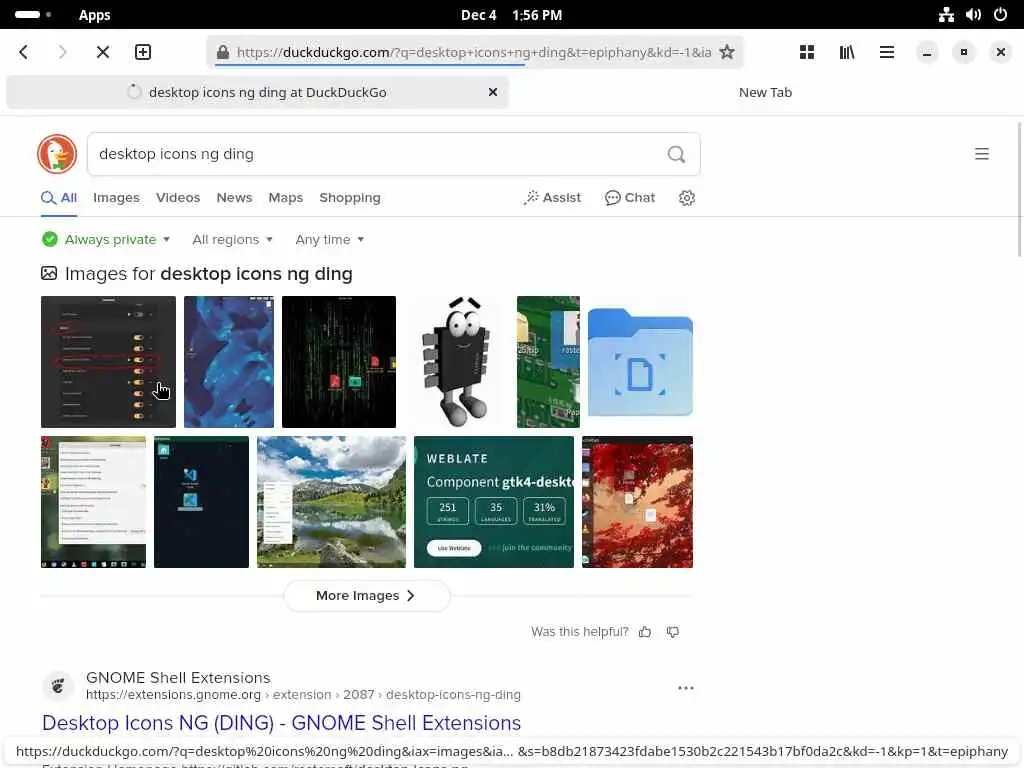Open the dark green desktop menu thumbnail

point(93,502)
